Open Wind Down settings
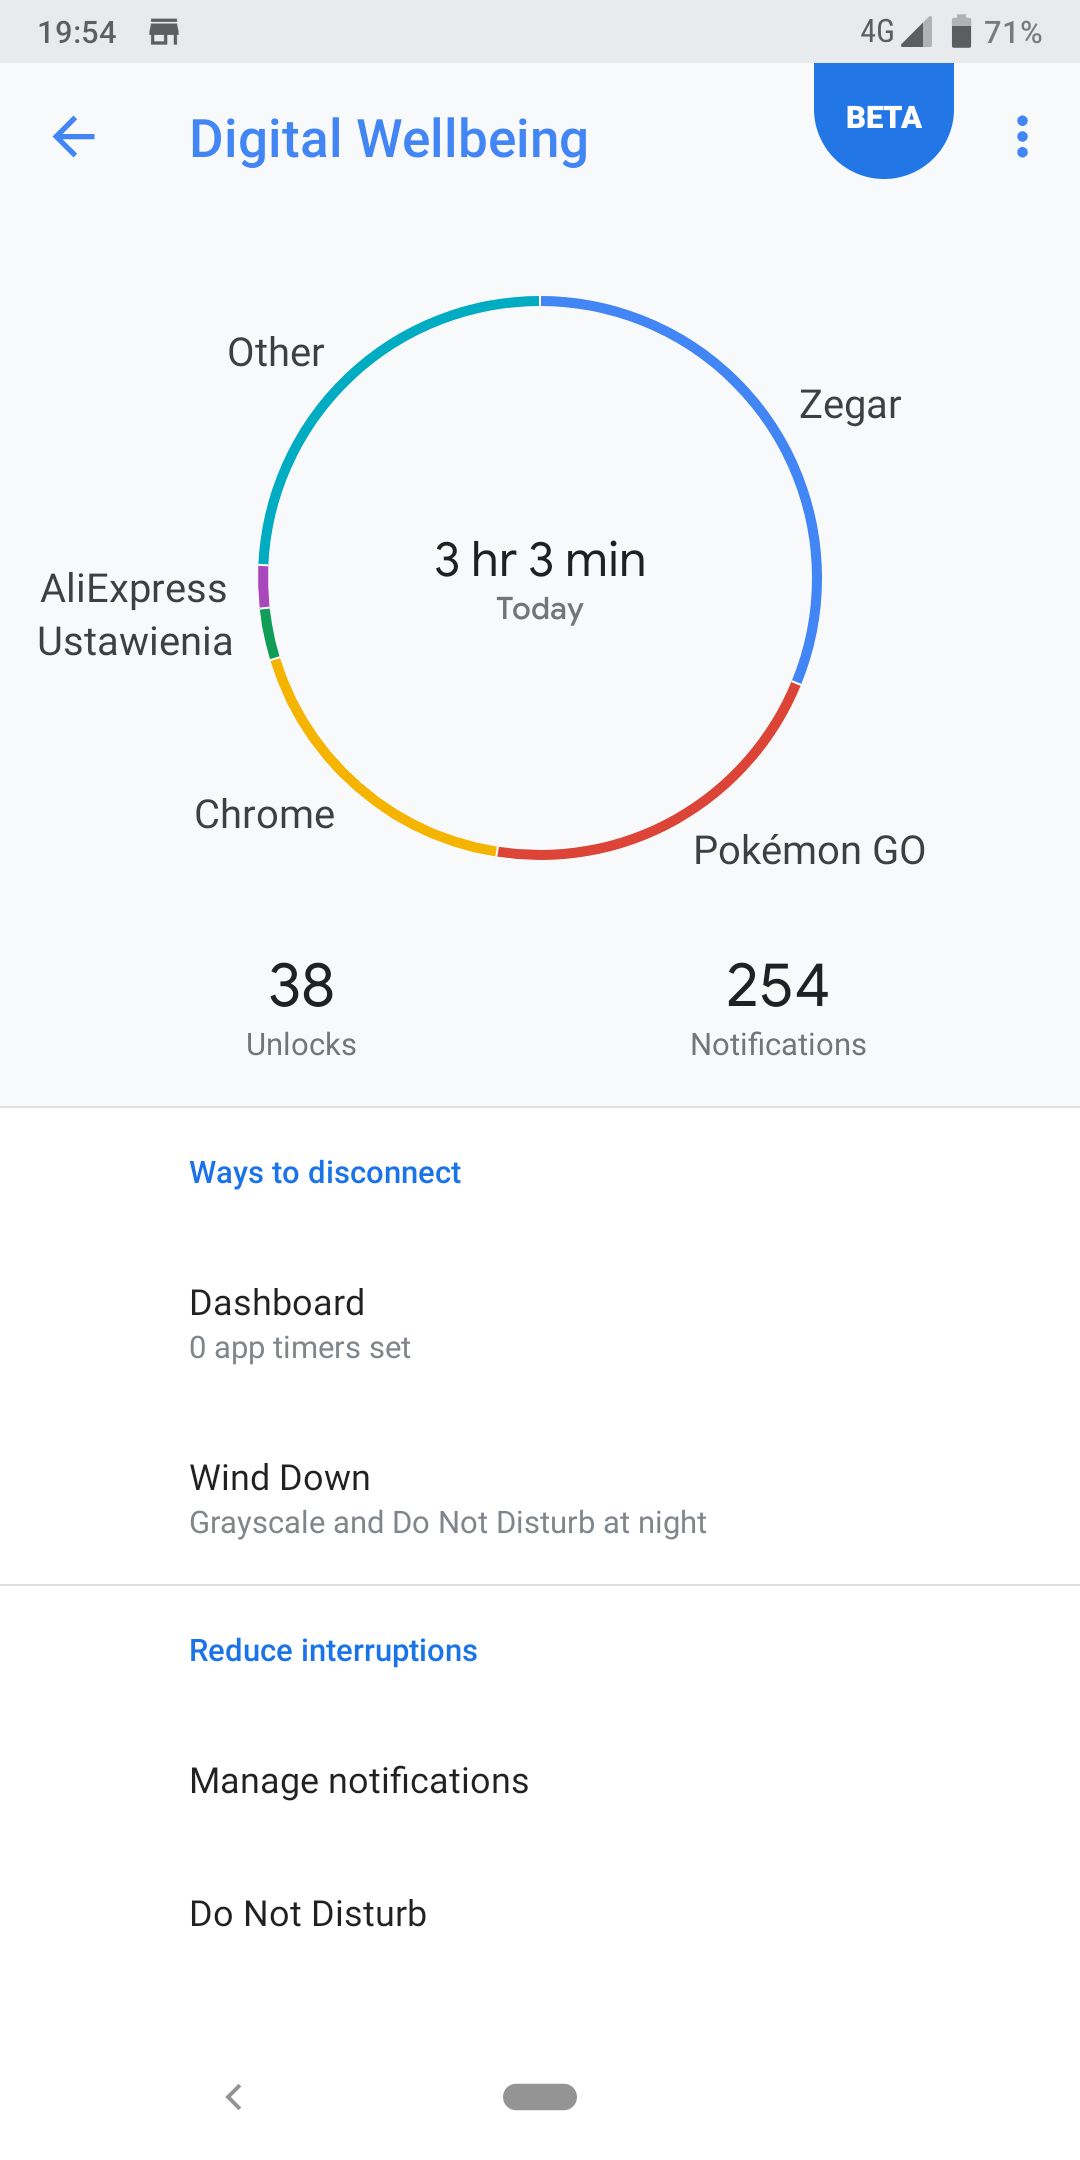This screenshot has height=2160, width=1080. pos(540,1498)
